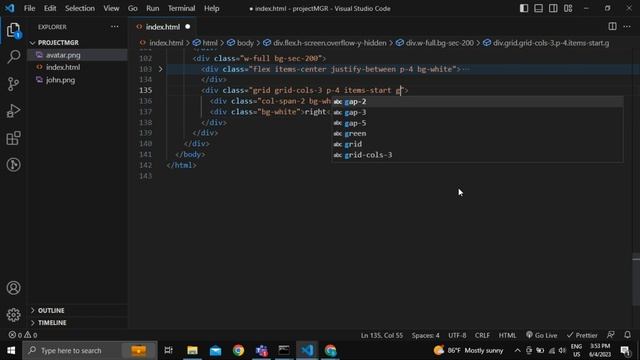640x360 pixels.
Task: Open File Explorer from taskbar
Action: 192,350
